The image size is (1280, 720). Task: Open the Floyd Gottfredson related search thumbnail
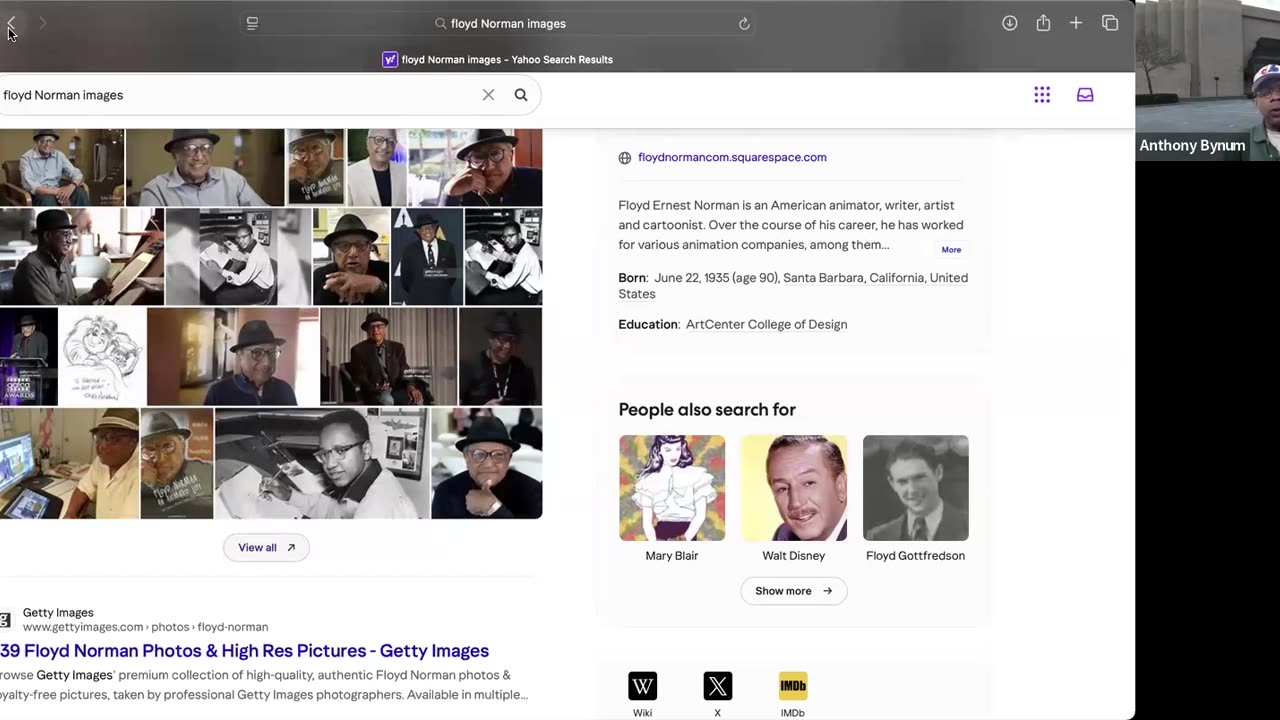(916, 488)
